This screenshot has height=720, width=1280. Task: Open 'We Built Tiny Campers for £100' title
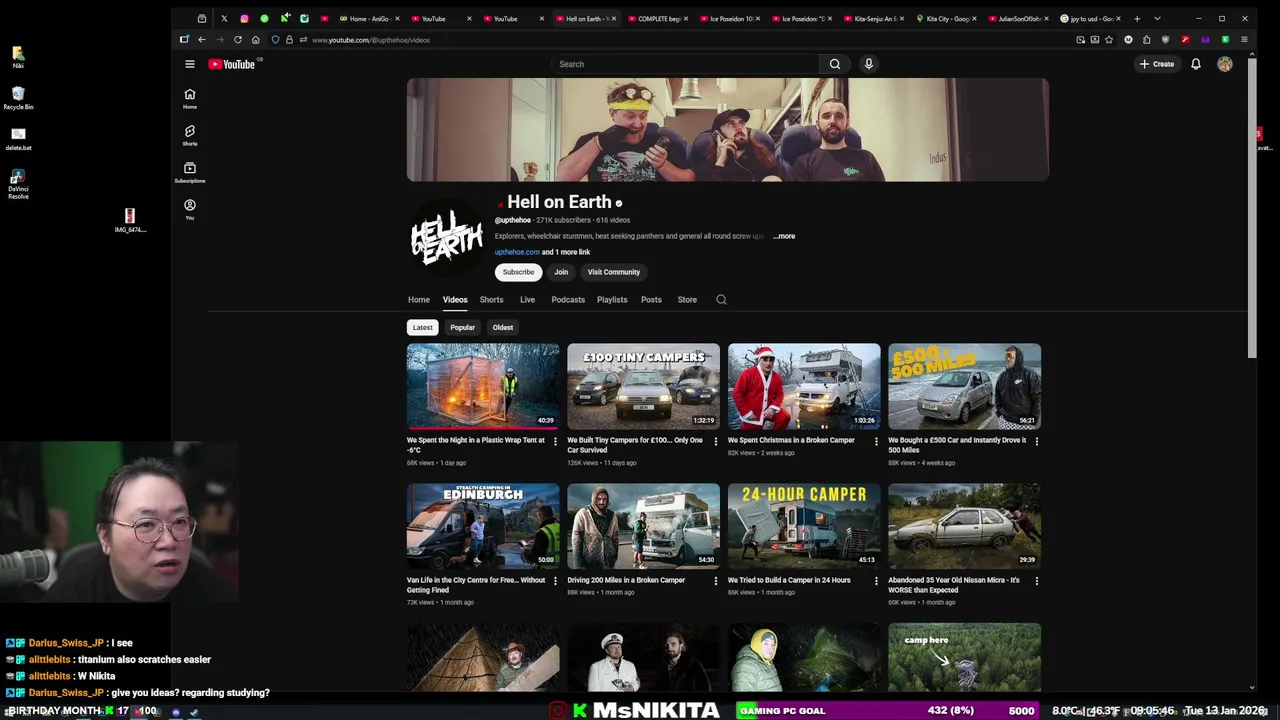pos(635,445)
